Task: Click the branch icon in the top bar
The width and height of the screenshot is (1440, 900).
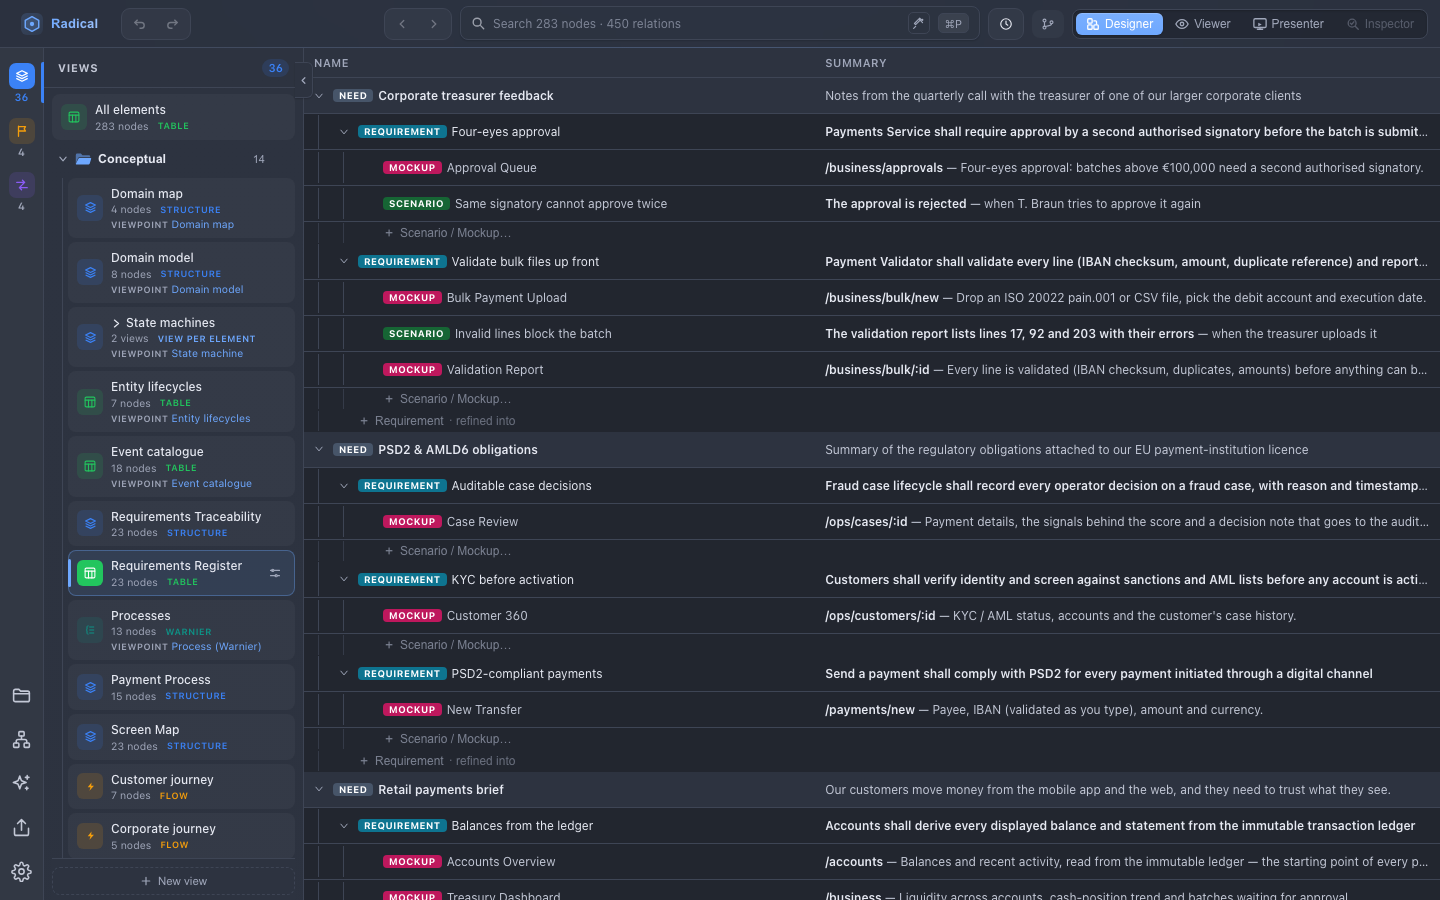Action: click(1048, 24)
